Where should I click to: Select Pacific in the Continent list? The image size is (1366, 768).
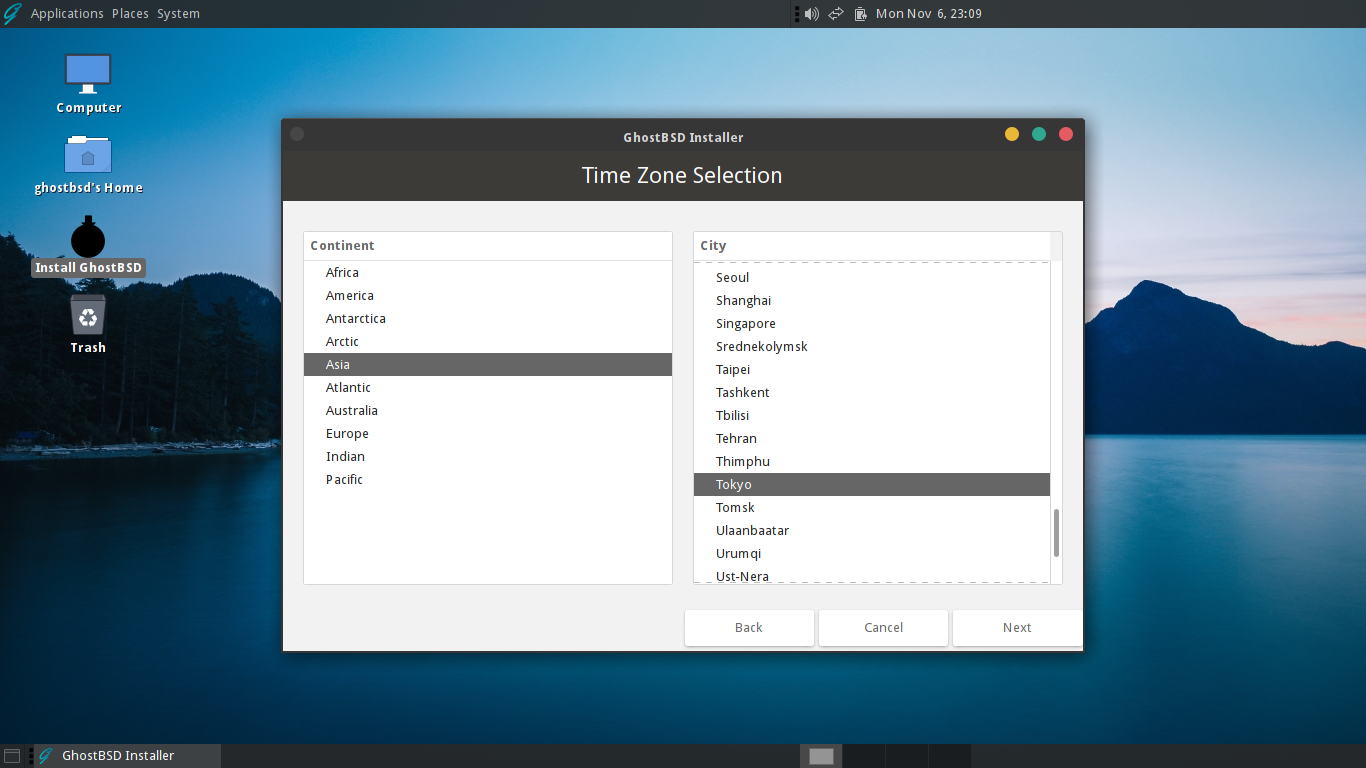488,480
